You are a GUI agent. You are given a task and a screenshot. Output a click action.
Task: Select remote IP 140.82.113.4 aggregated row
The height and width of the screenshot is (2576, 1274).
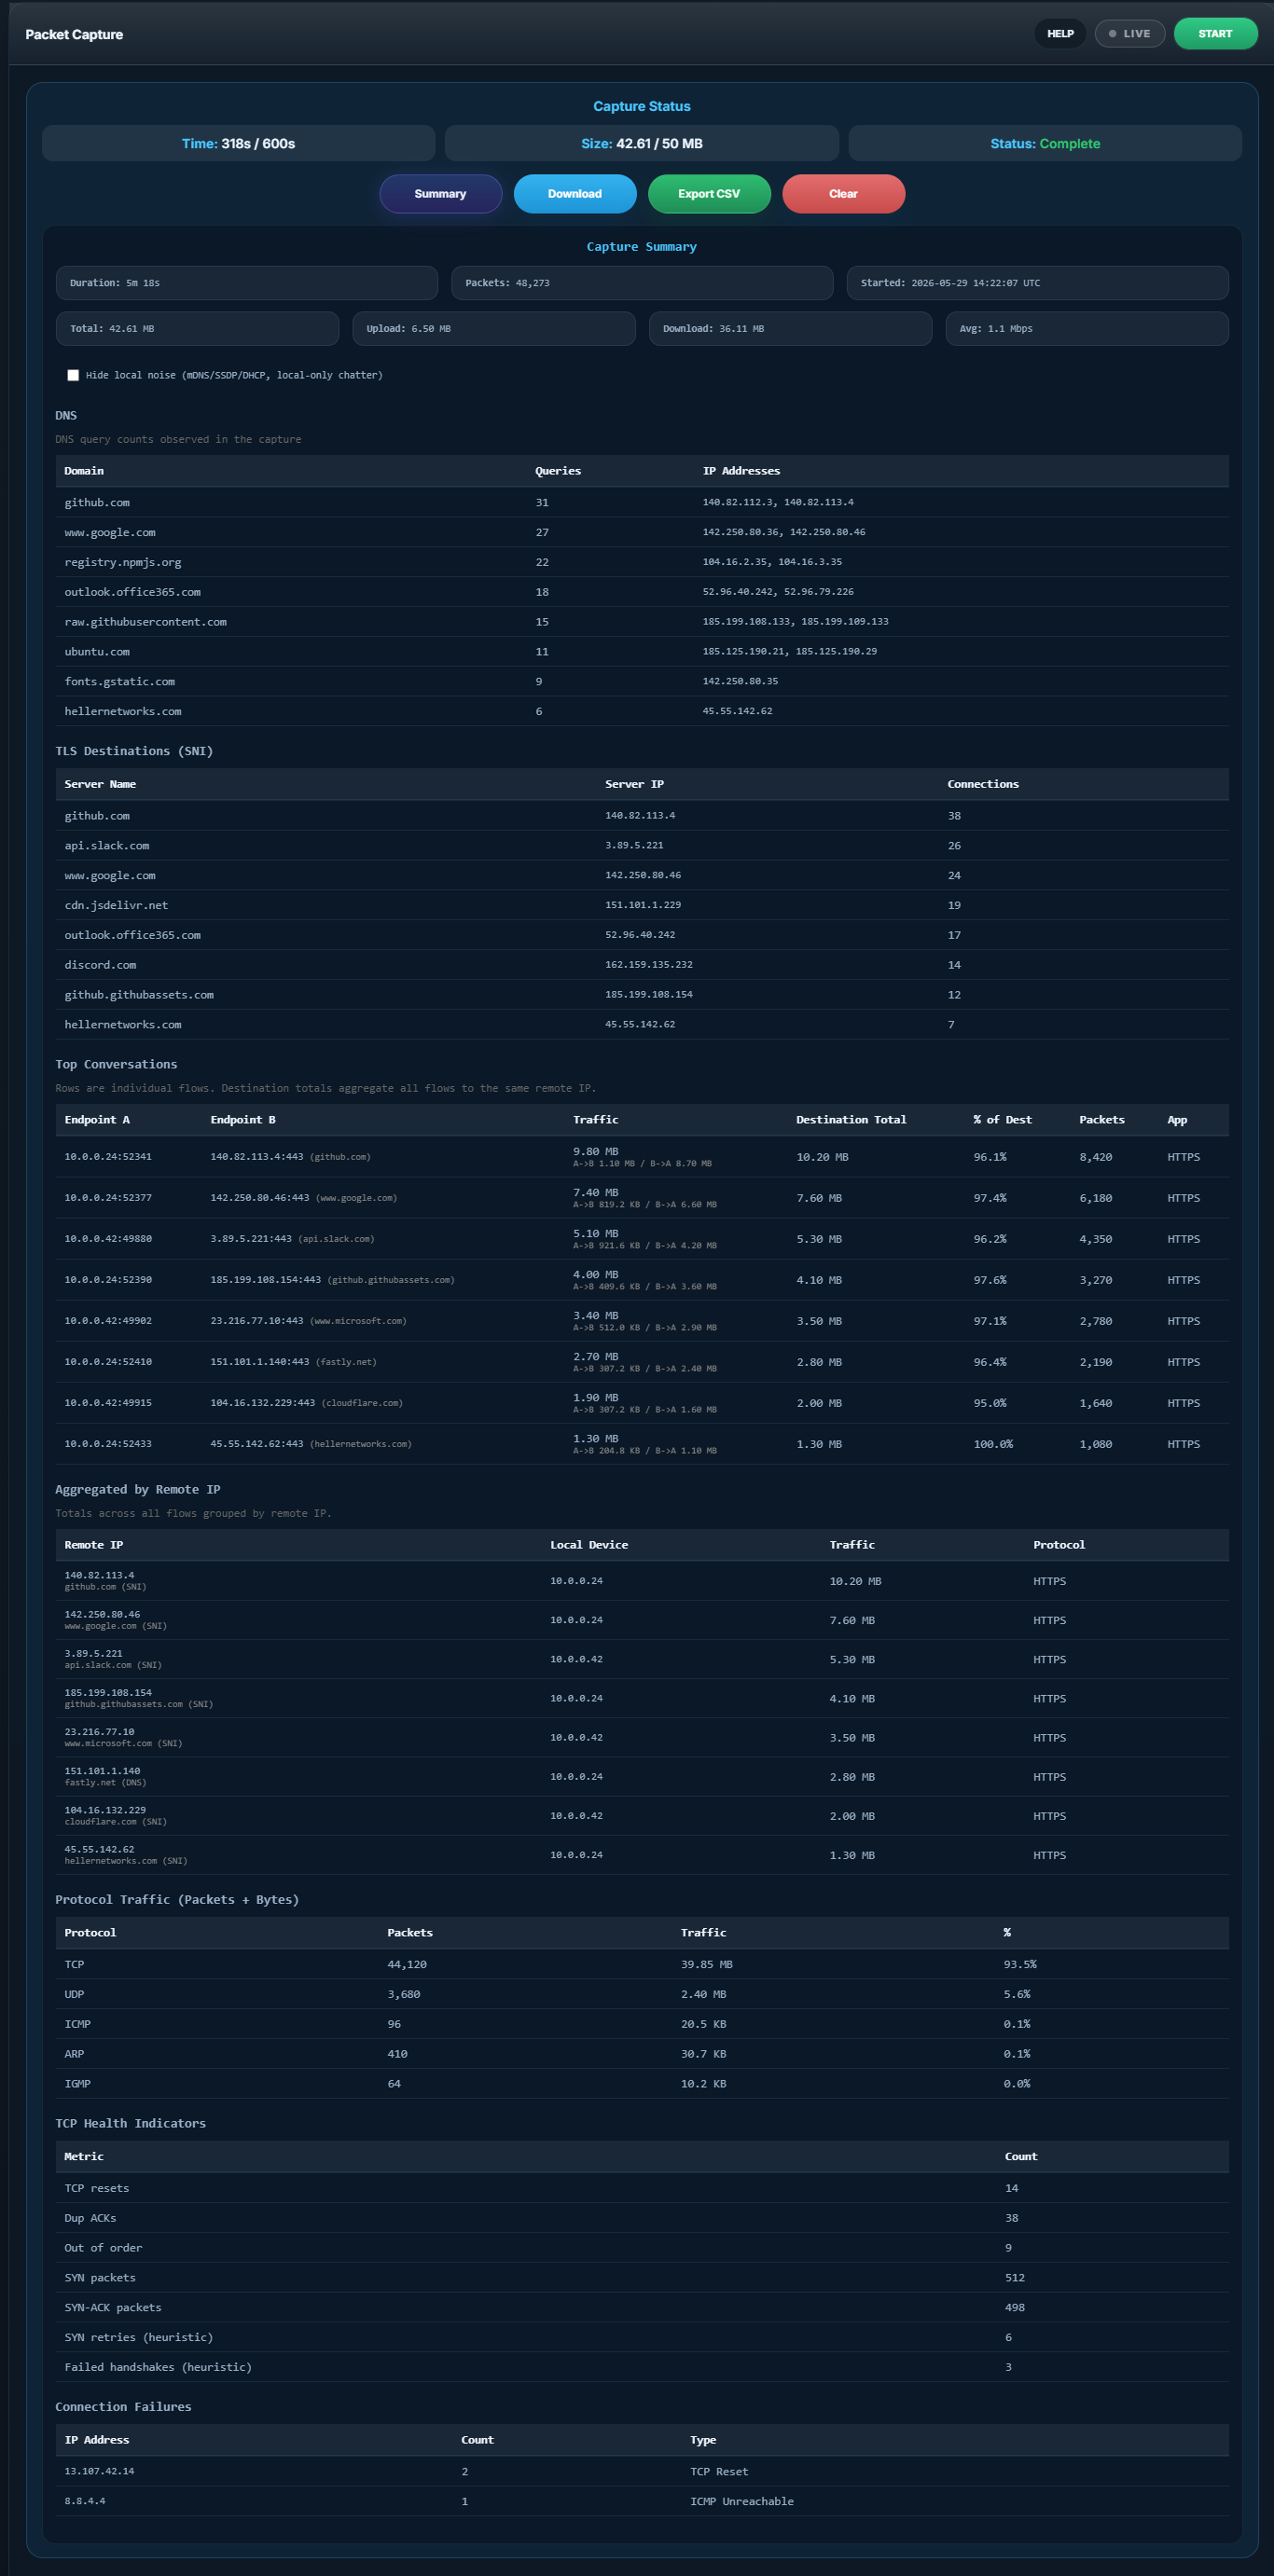pyautogui.click(x=642, y=1581)
